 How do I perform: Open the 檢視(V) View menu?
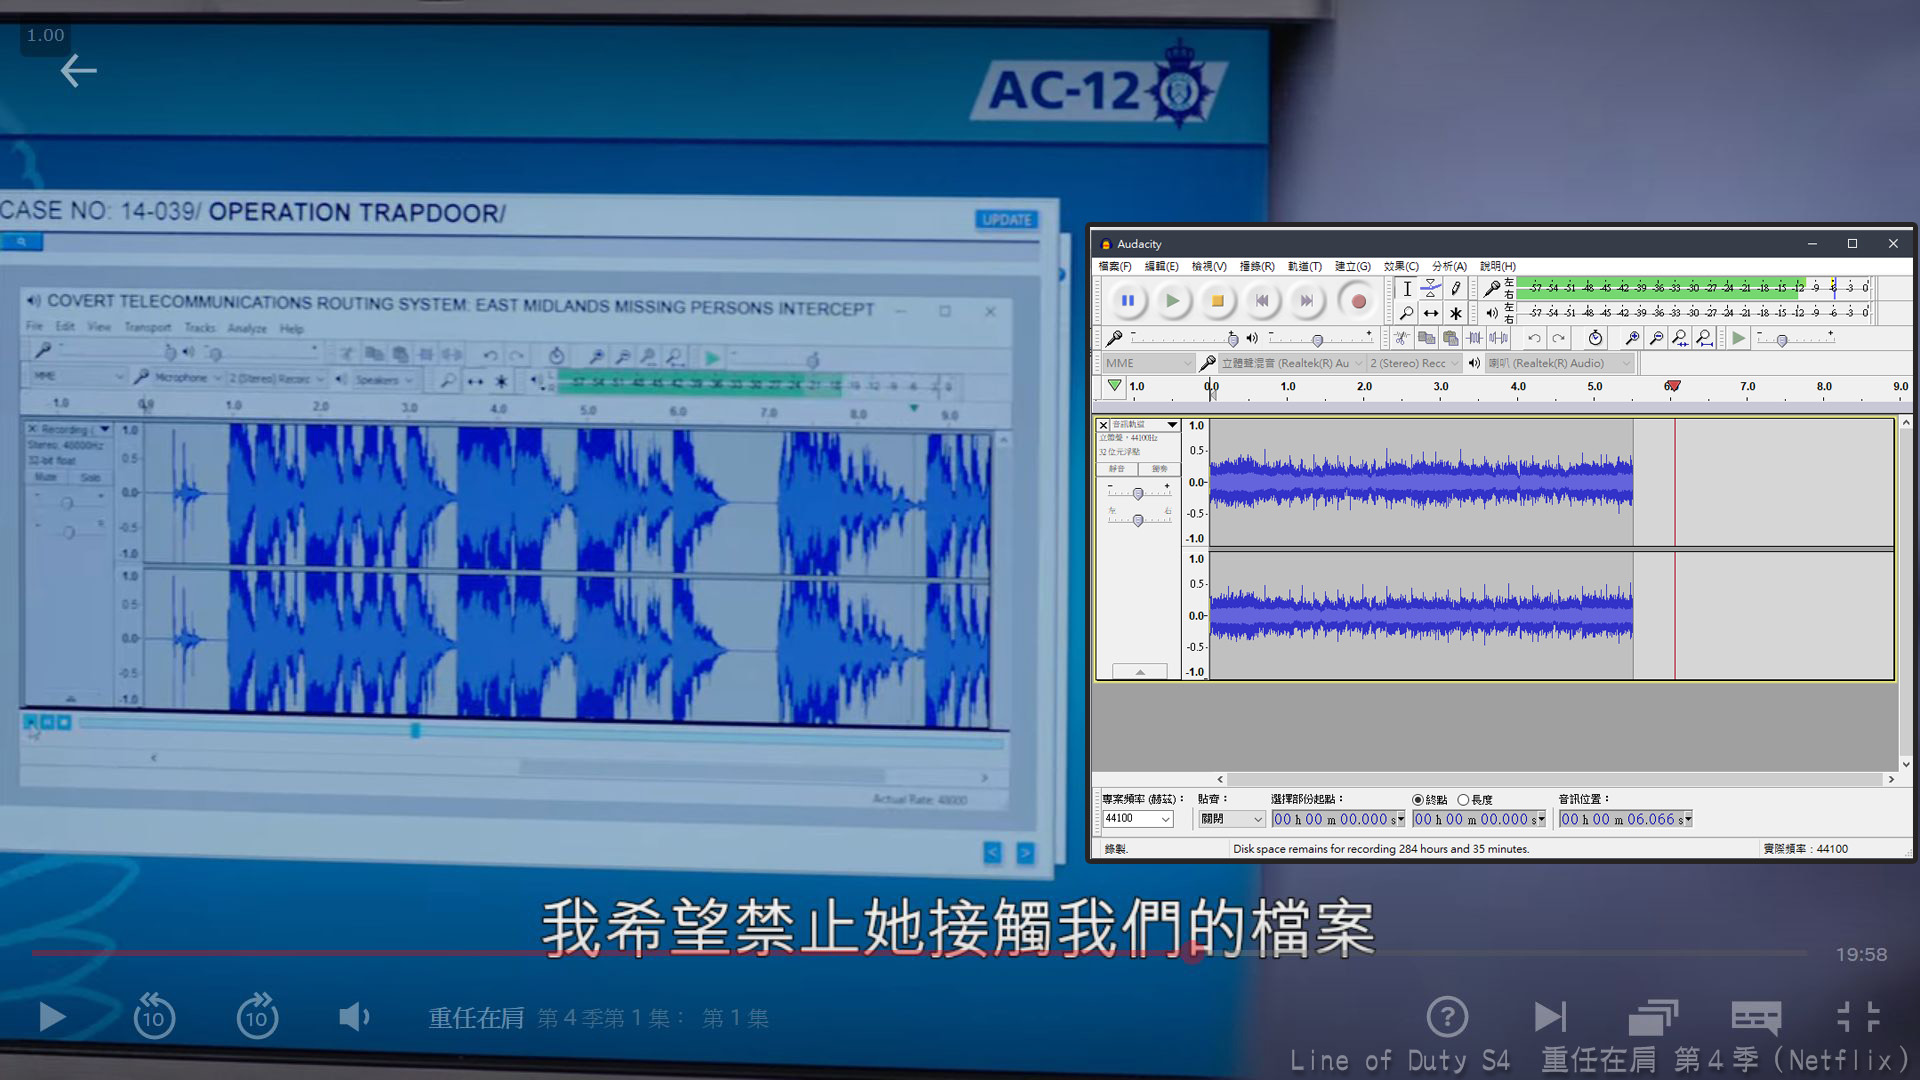(x=1208, y=266)
